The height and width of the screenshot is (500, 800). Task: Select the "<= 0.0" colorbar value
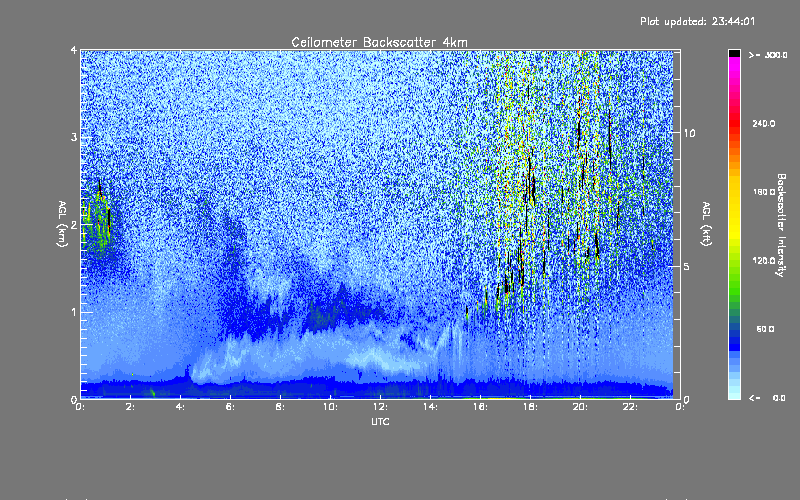click(768, 397)
